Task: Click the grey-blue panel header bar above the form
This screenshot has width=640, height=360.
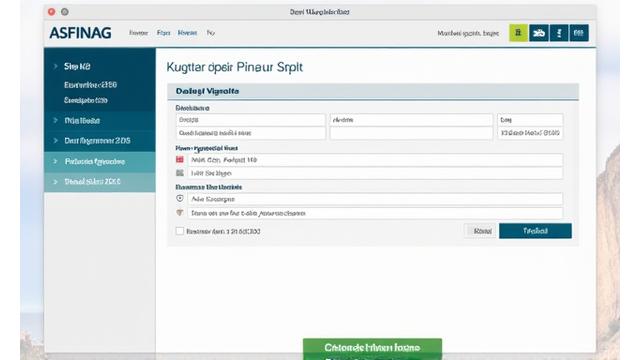Action: 373,91
